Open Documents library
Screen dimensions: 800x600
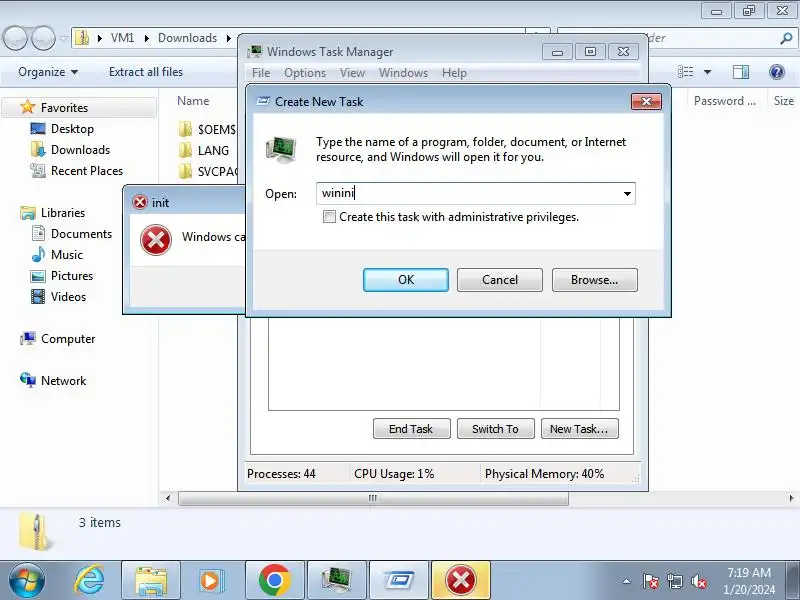pos(81,234)
